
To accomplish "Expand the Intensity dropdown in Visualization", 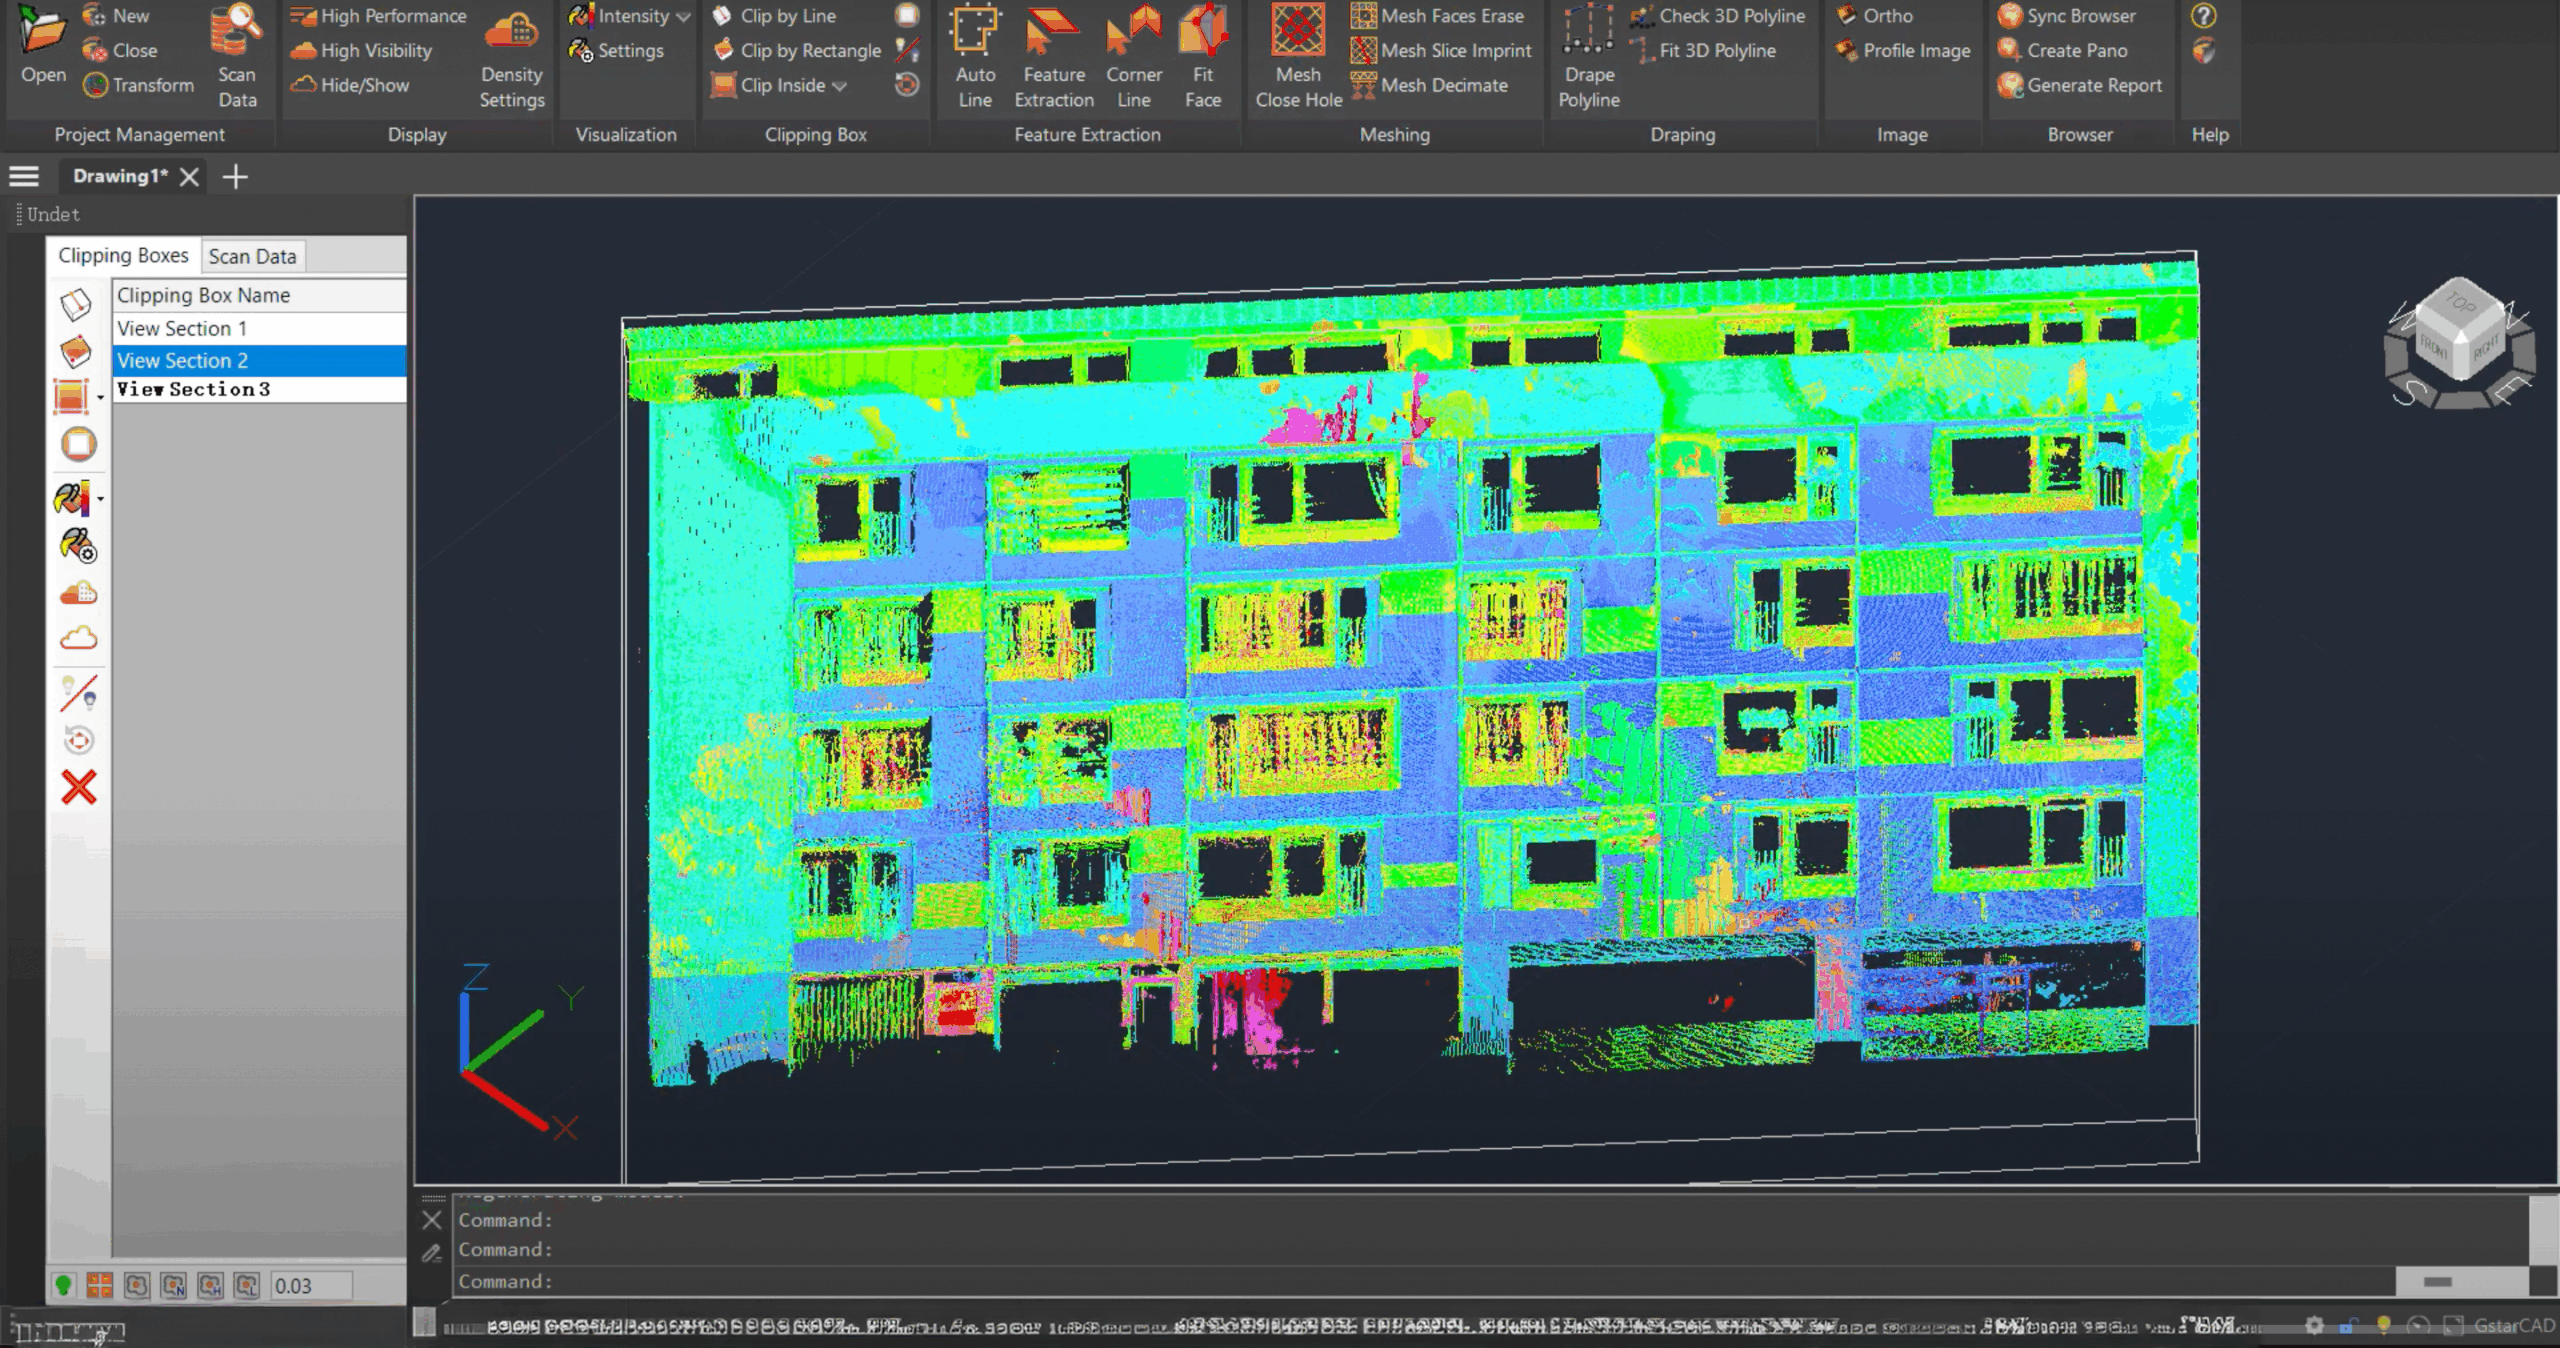I will point(683,16).
